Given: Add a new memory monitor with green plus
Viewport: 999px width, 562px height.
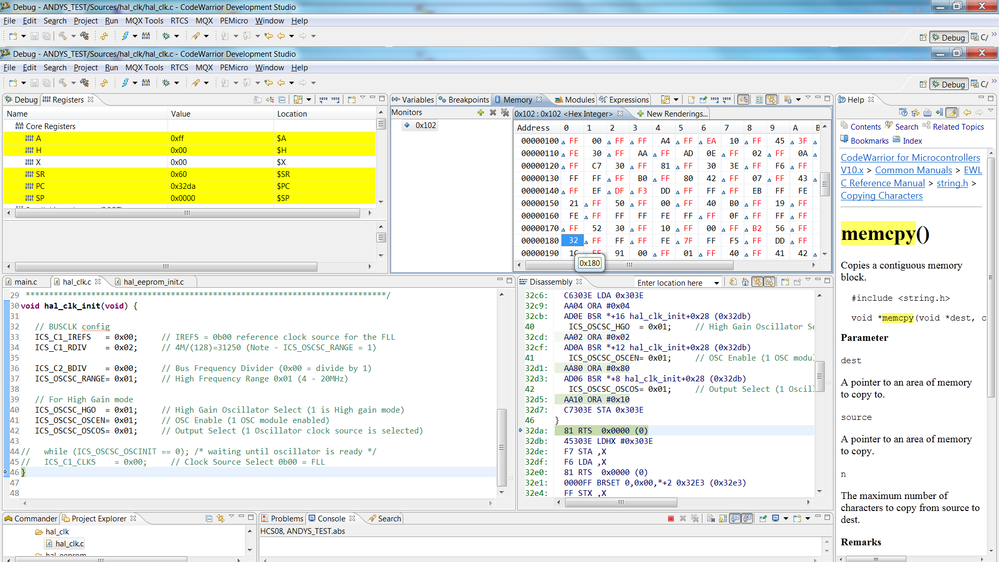Looking at the screenshot, I should point(481,113).
